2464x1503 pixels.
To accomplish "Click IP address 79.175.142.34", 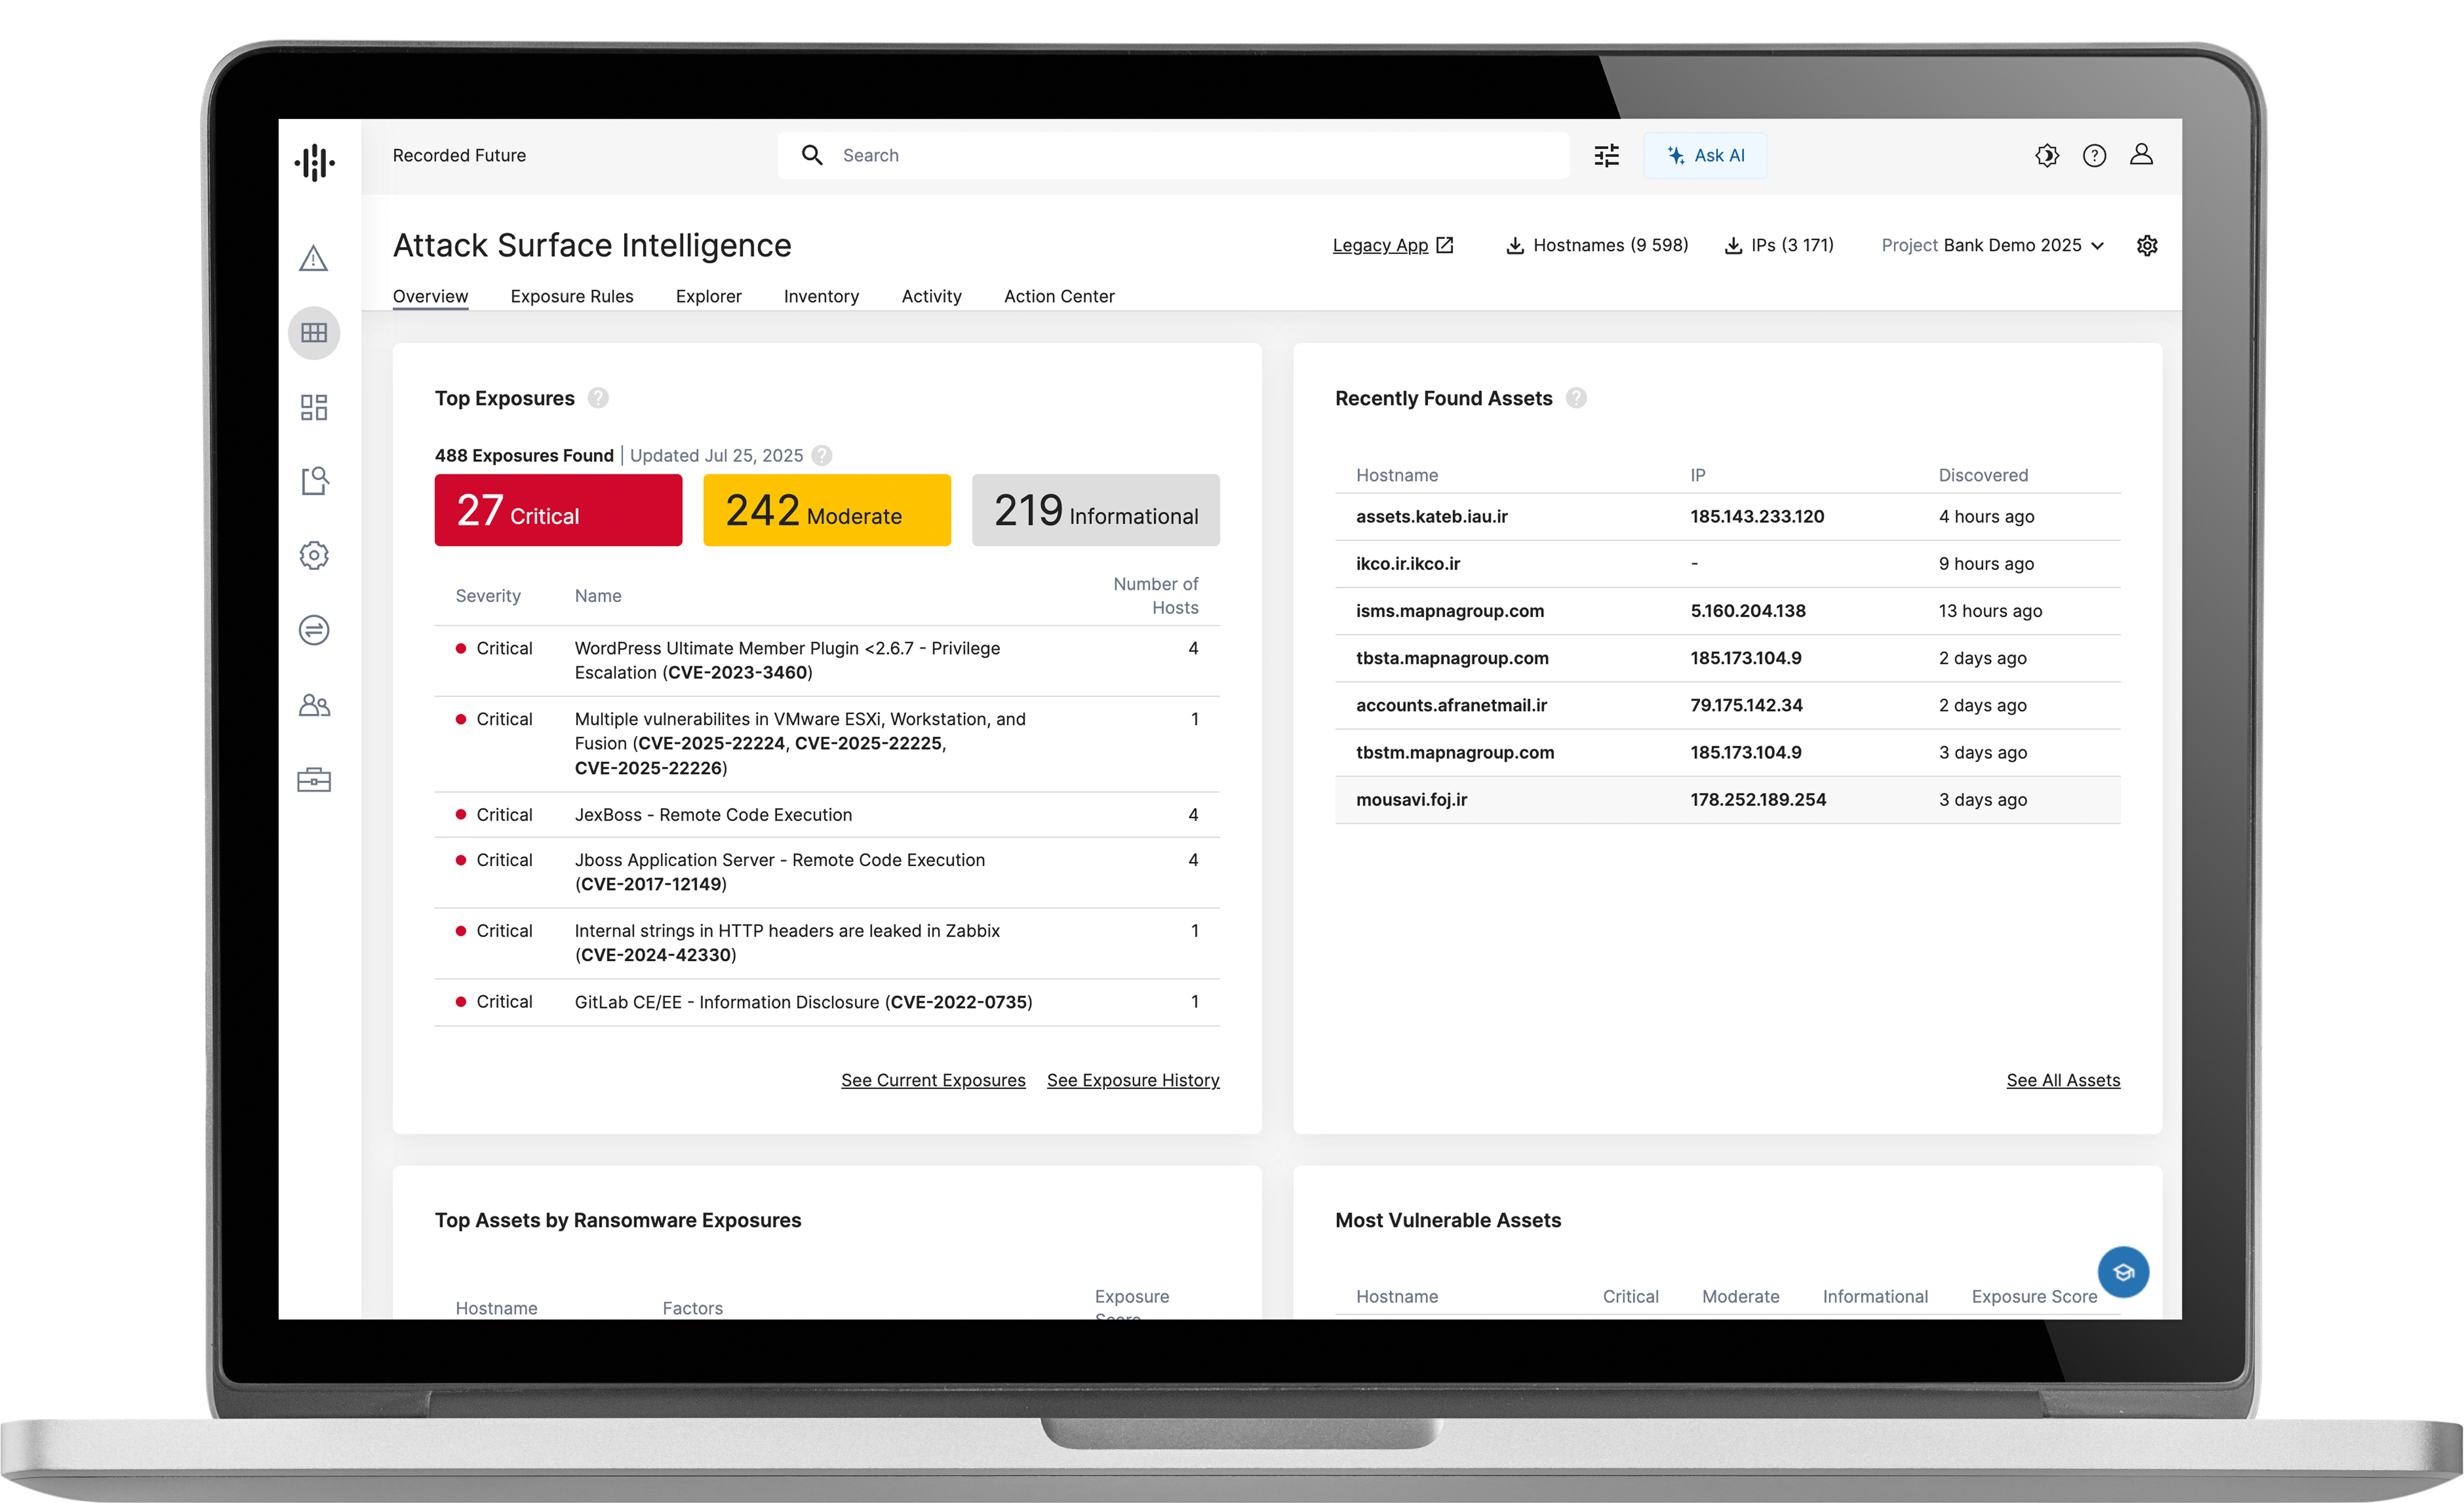I will coord(1746,705).
